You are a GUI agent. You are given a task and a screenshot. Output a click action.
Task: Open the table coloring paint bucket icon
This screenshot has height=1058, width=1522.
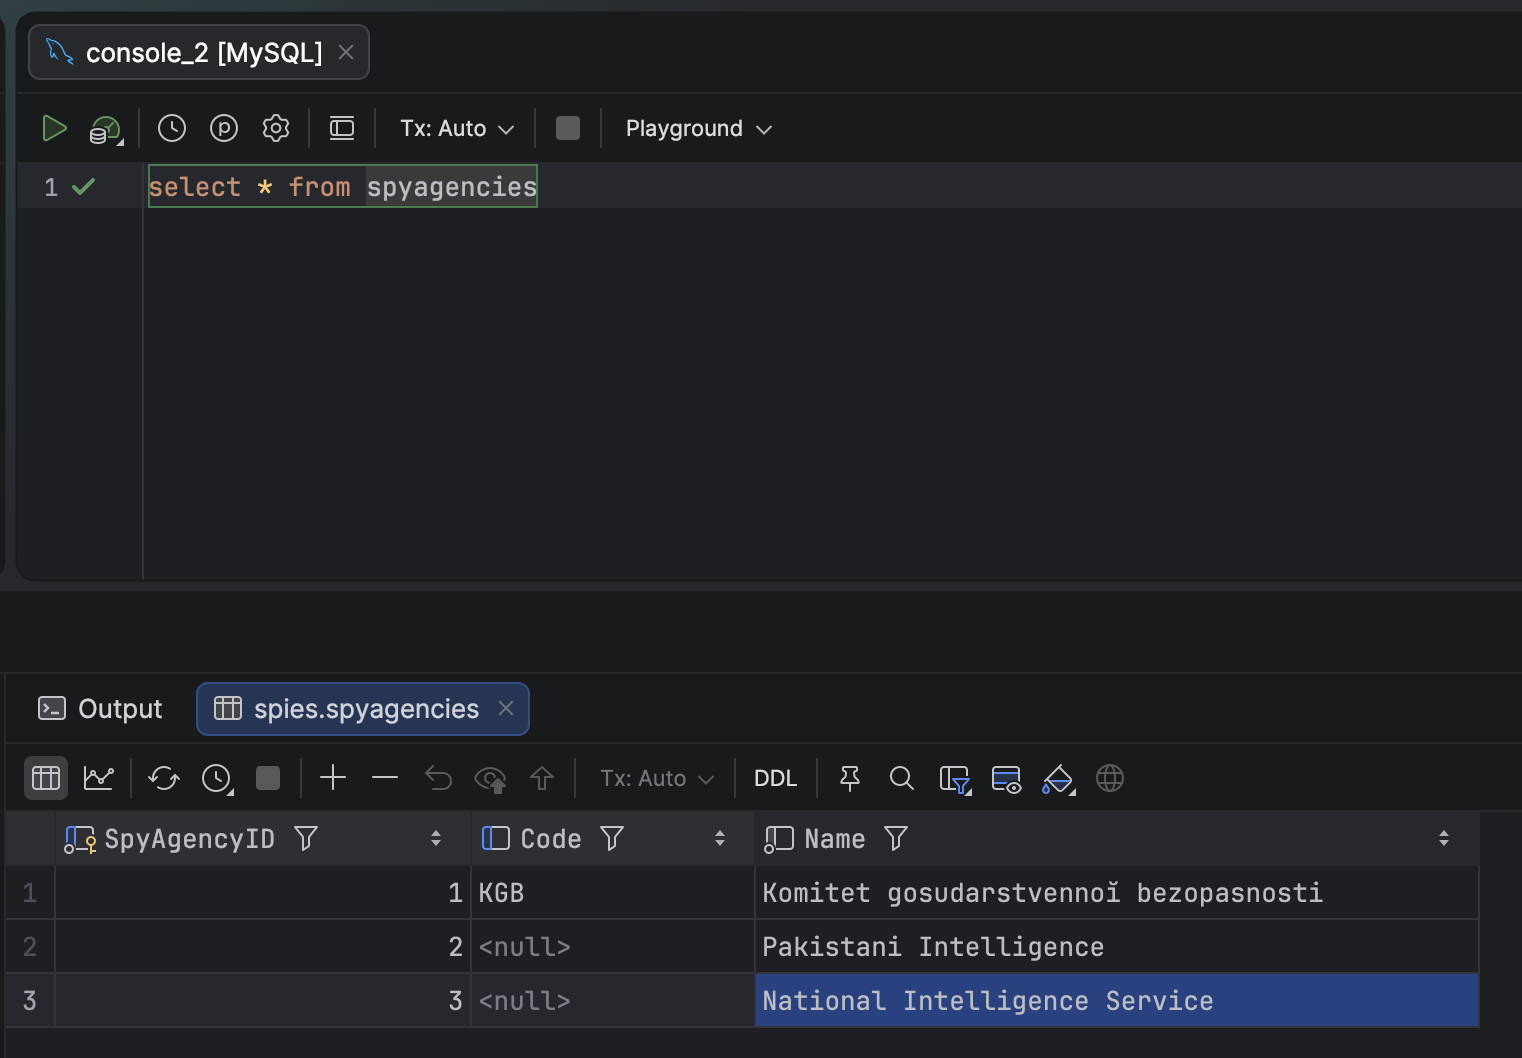1058,779
